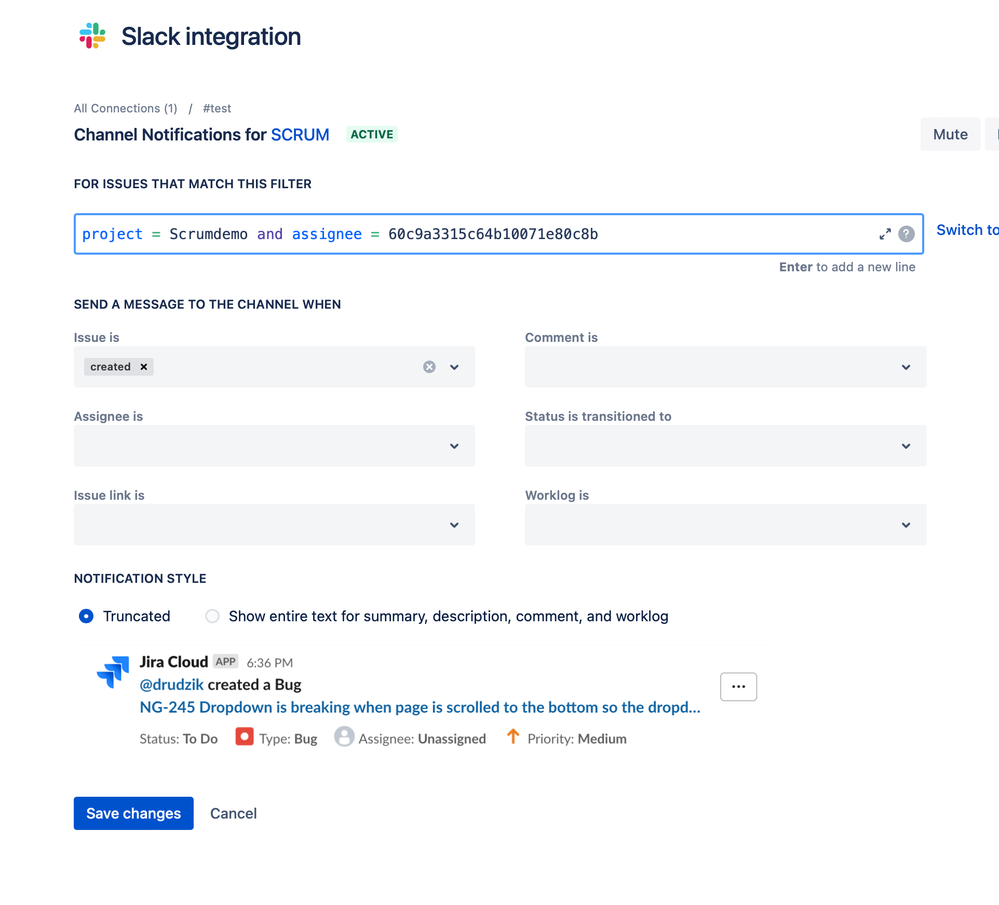Click the red Bug type icon
Screen dimensions: 999x905
point(244,737)
